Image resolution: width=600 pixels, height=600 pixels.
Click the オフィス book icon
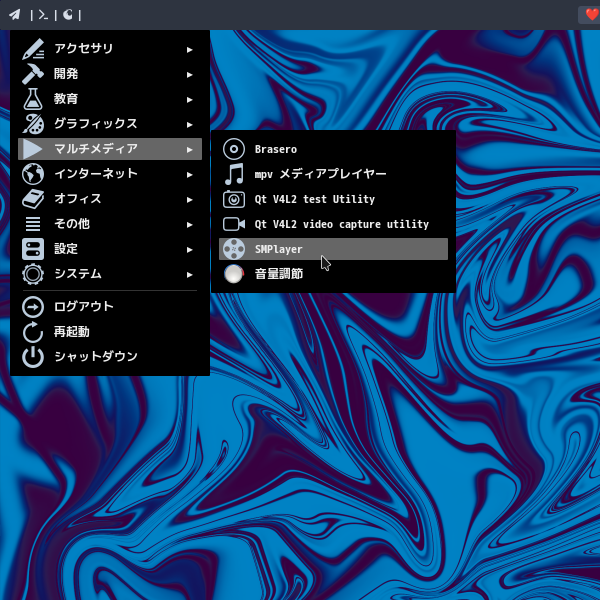[x=33, y=199]
